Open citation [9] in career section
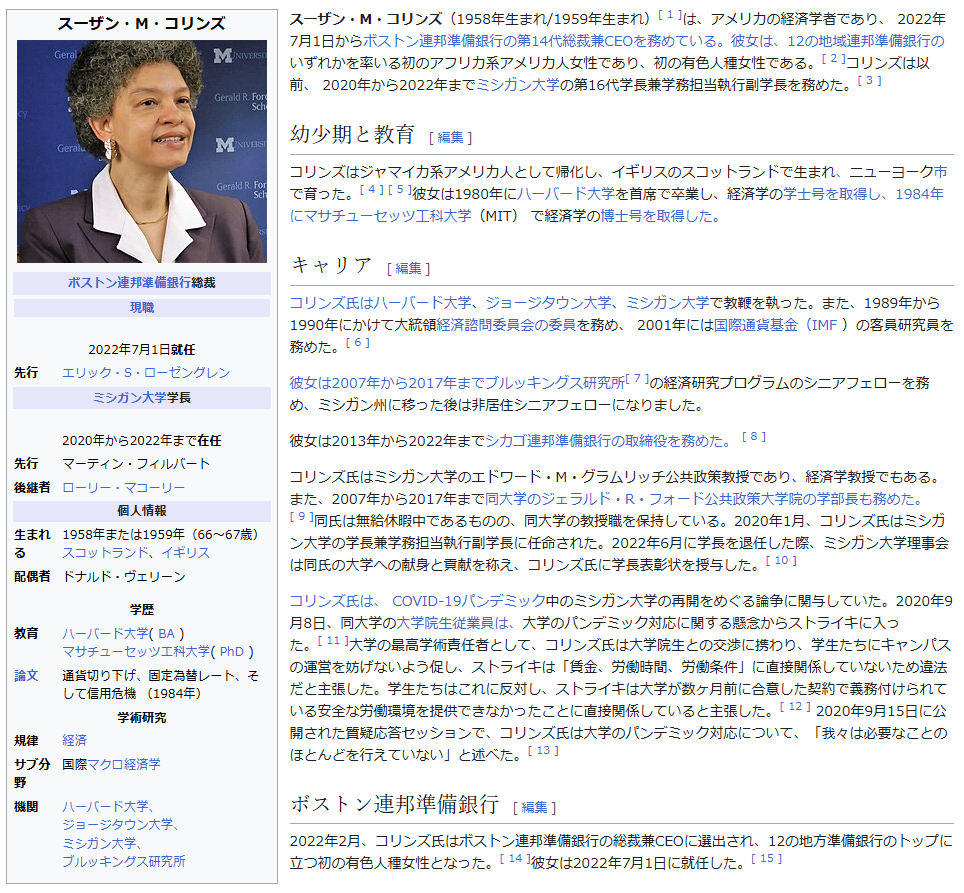The width and height of the screenshot is (964, 893). [x=301, y=517]
